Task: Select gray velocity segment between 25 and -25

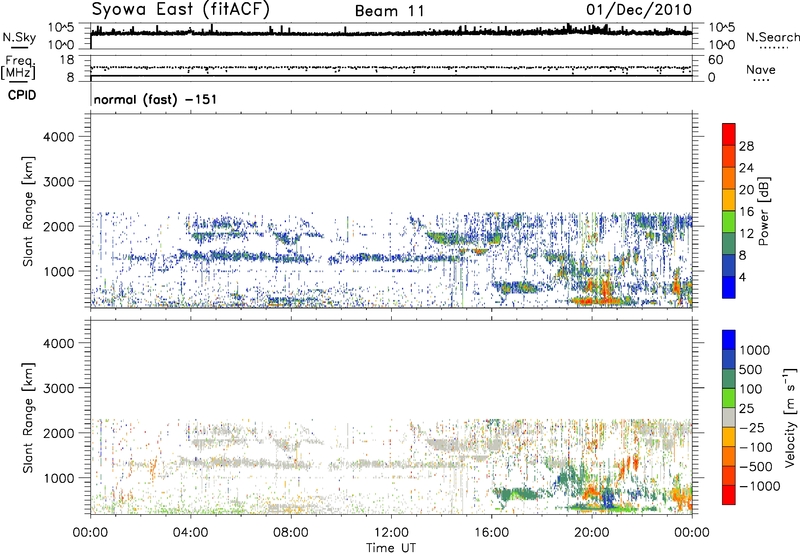Action: click(729, 417)
